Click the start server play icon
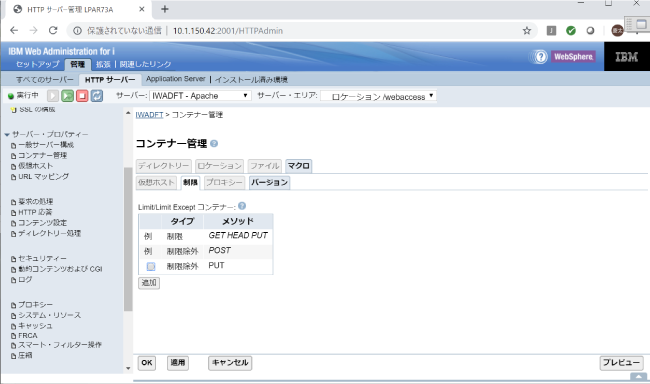The width and height of the screenshot is (650, 384). (53, 96)
